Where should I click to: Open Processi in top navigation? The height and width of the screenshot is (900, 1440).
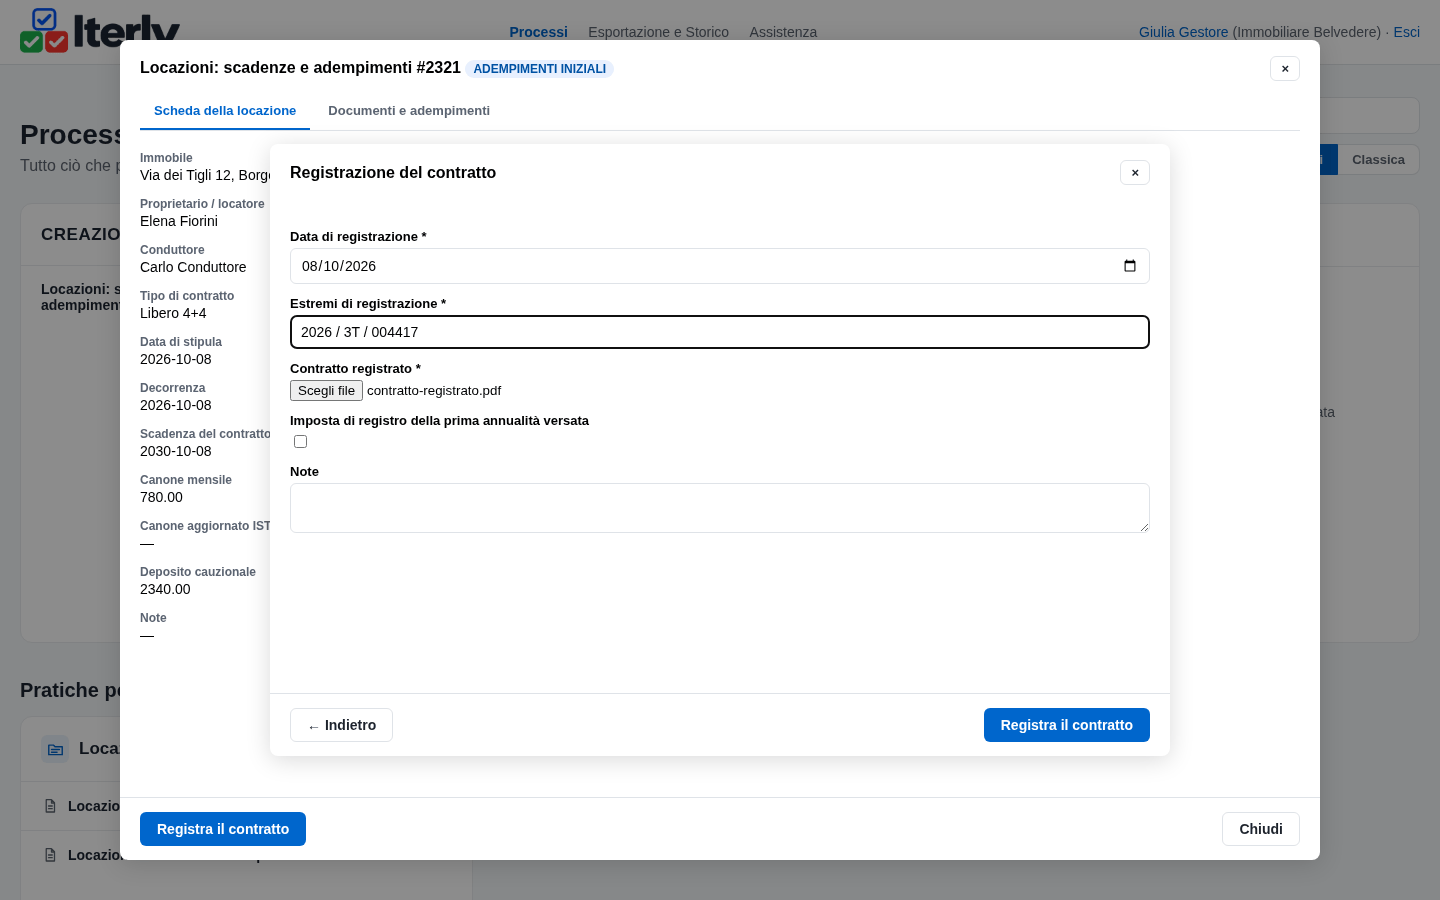pos(538,32)
